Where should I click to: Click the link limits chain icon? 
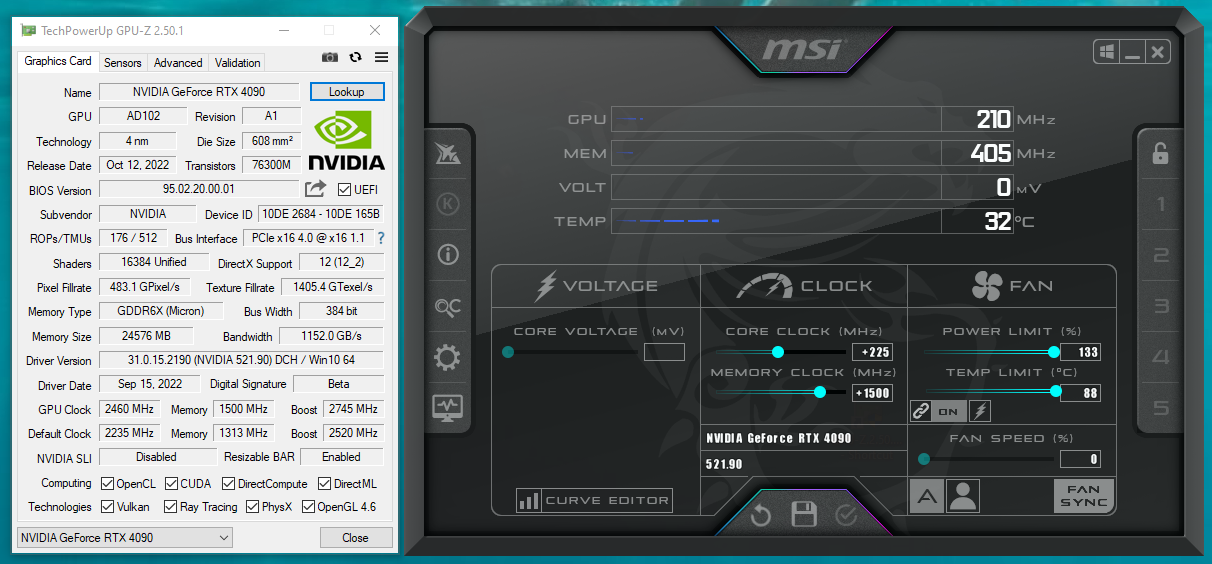click(x=922, y=411)
